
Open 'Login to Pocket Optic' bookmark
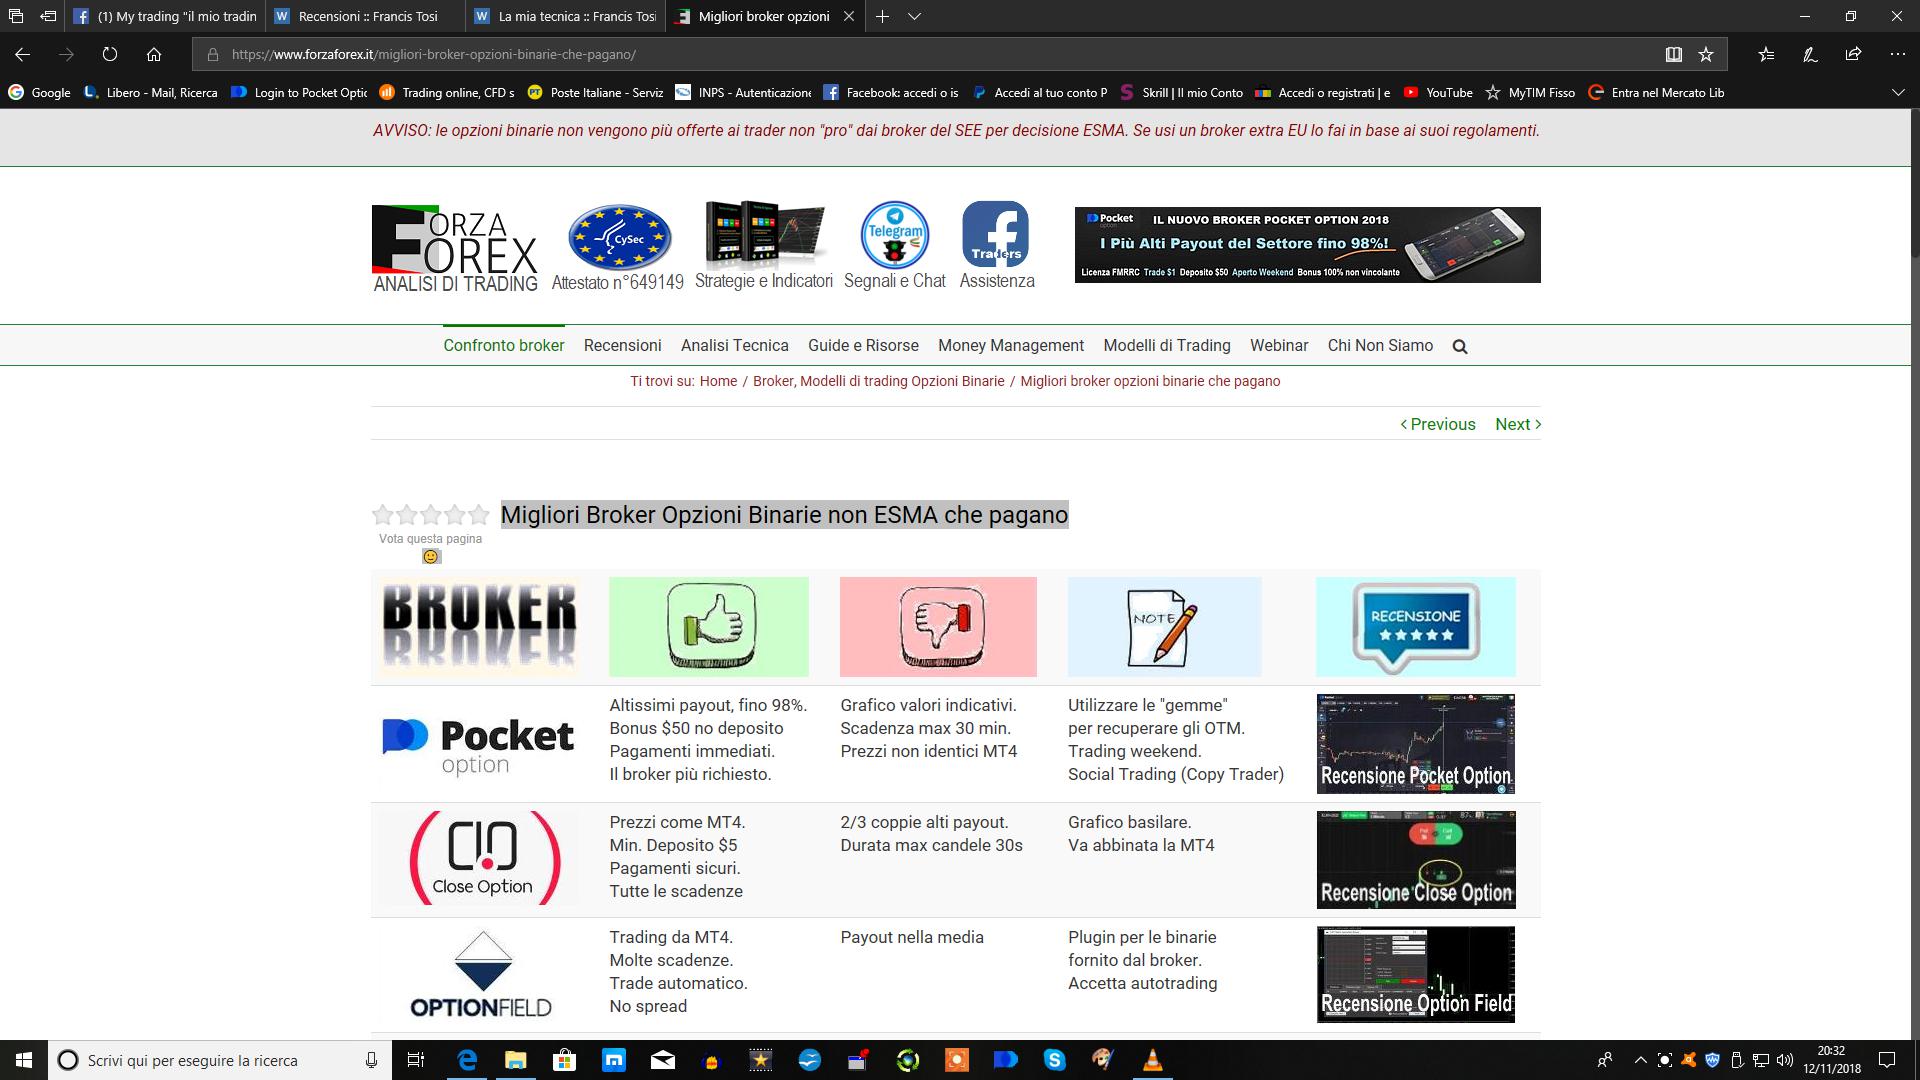pyautogui.click(x=299, y=92)
